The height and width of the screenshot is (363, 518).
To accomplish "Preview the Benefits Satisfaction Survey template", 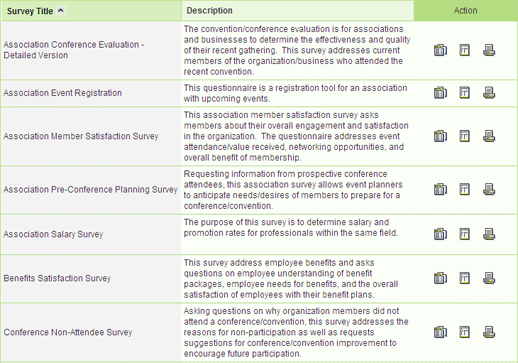I will 464,278.
